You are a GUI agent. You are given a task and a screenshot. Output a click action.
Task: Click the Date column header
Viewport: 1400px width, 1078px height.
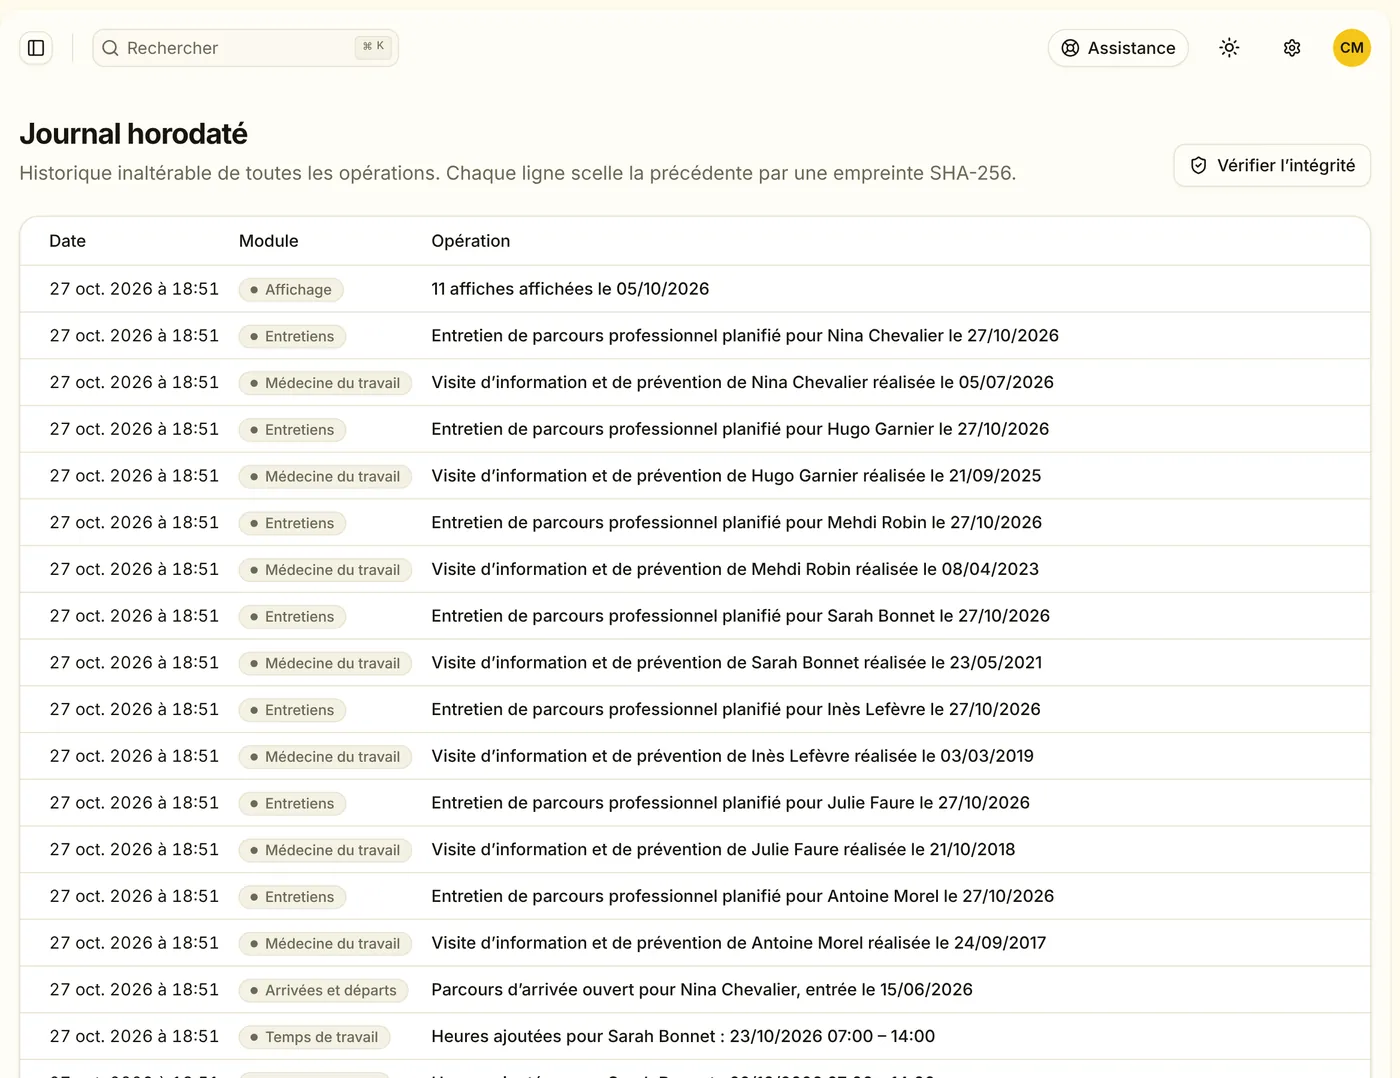click(67, 241)
